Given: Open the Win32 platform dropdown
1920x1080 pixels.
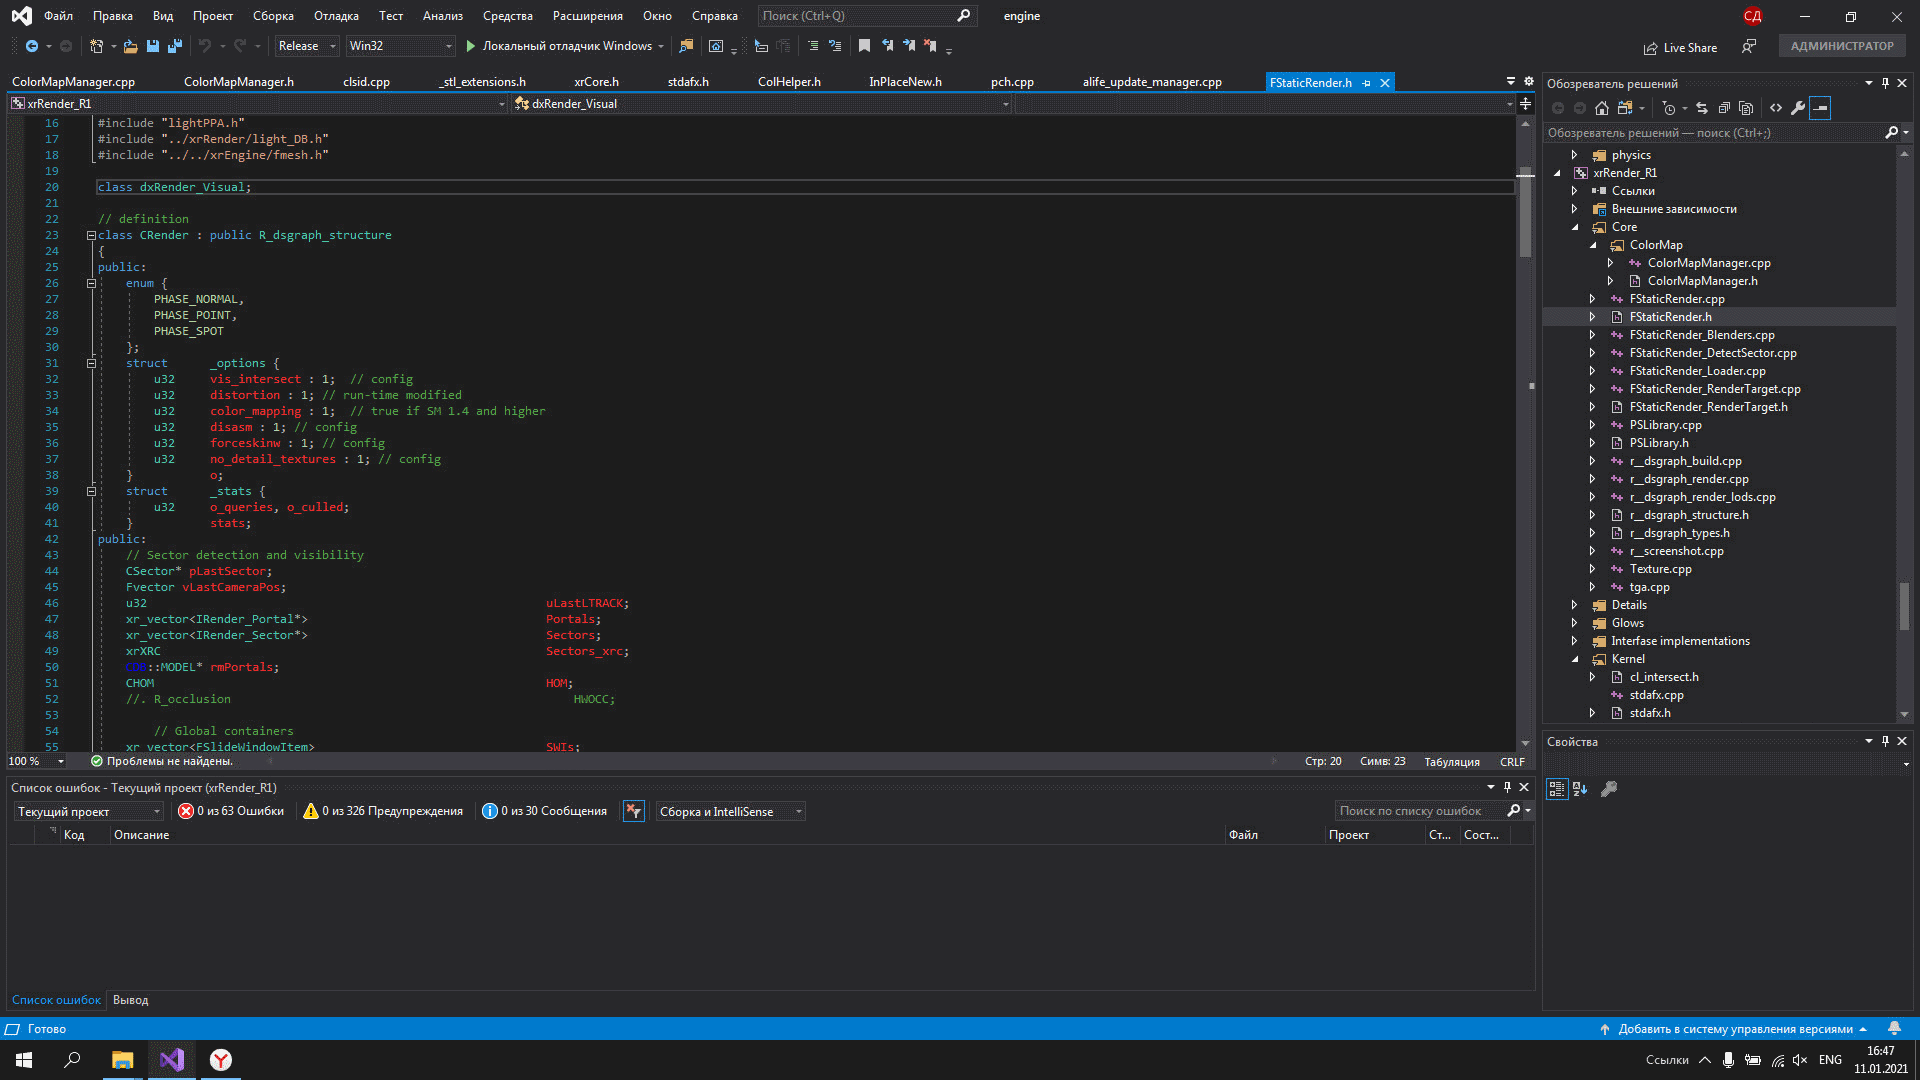Looking at the screenshot, I should tap(400, 46).
